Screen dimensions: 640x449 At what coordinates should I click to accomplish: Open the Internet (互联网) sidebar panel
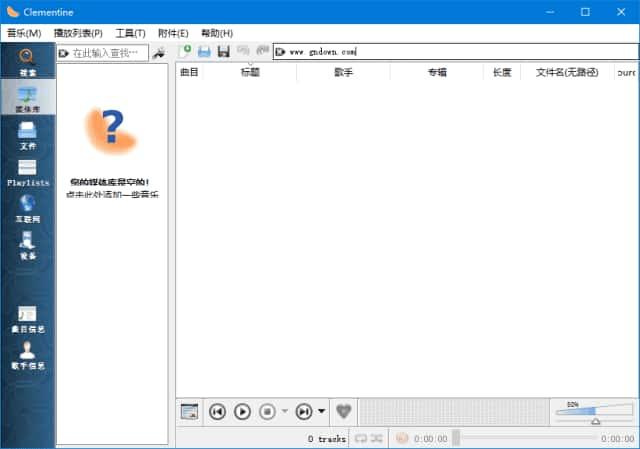[27, 208]
